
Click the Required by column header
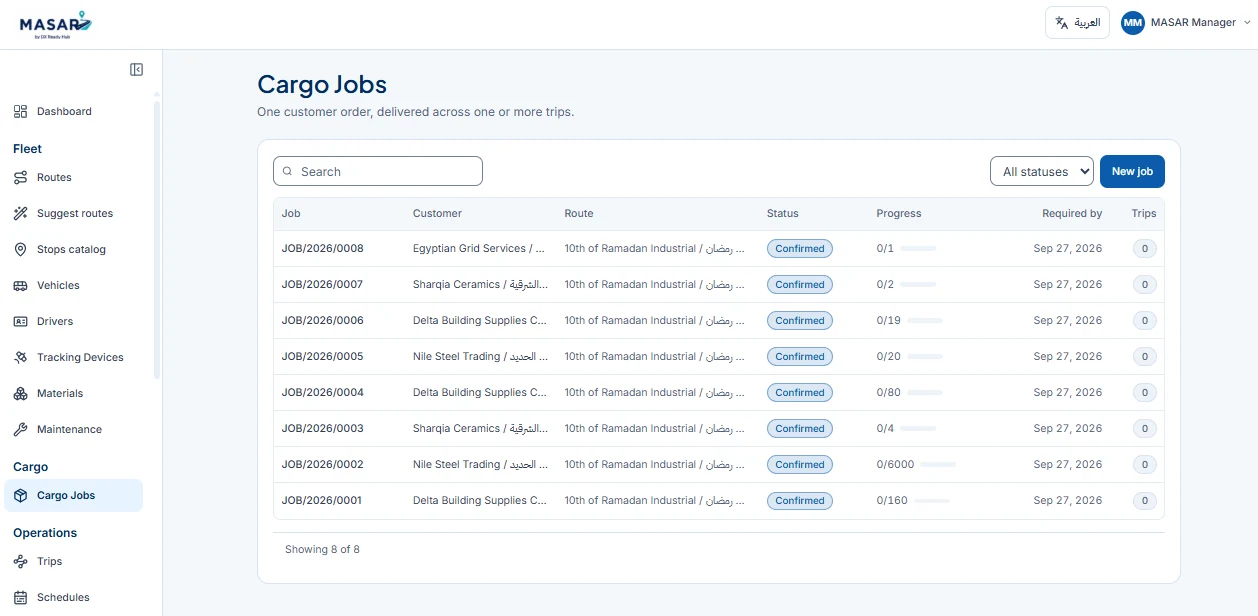[x=1071, y=214]
